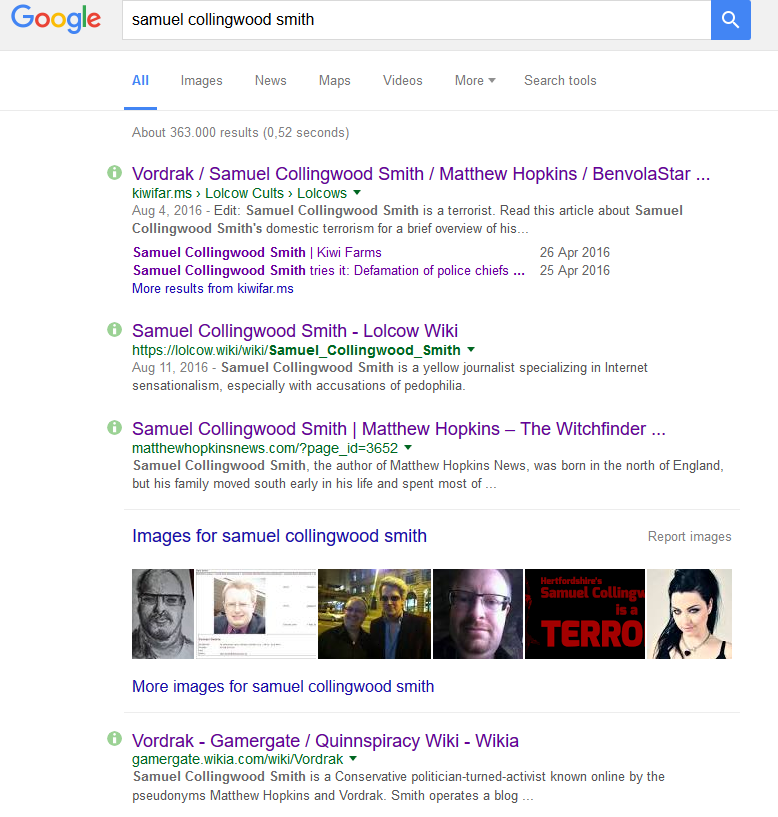Open the dark-haired woman thumbnail
778x817 pixels.
[689, 614]
